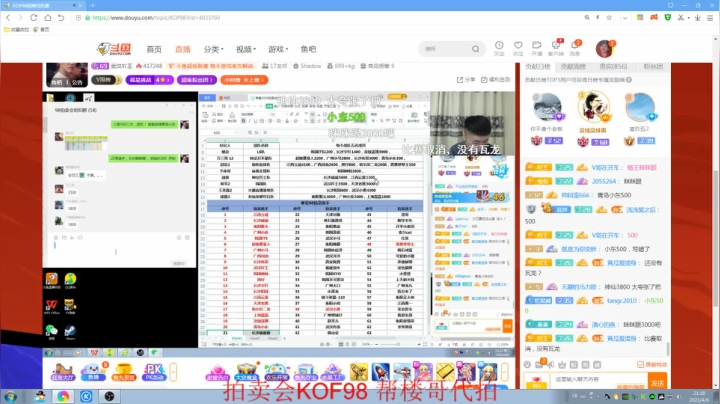Open the 历史 history clock icon

[x=499, y=48]
